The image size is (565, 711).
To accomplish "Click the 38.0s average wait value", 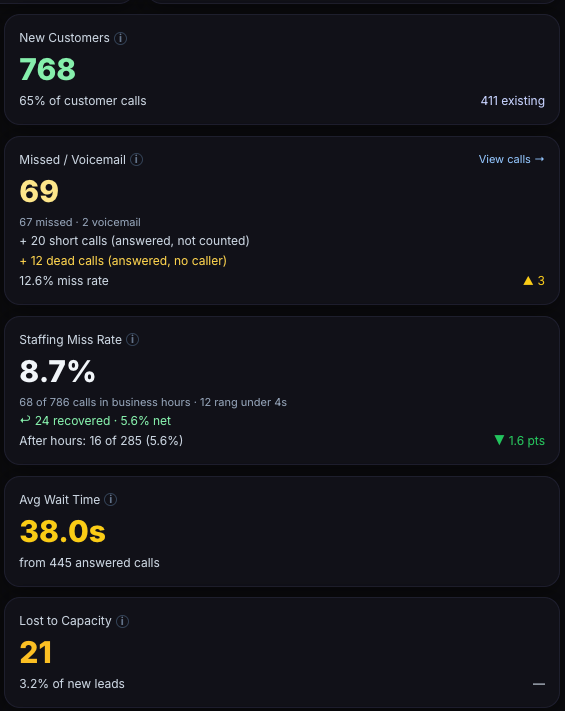I will (x=63, y=531).
